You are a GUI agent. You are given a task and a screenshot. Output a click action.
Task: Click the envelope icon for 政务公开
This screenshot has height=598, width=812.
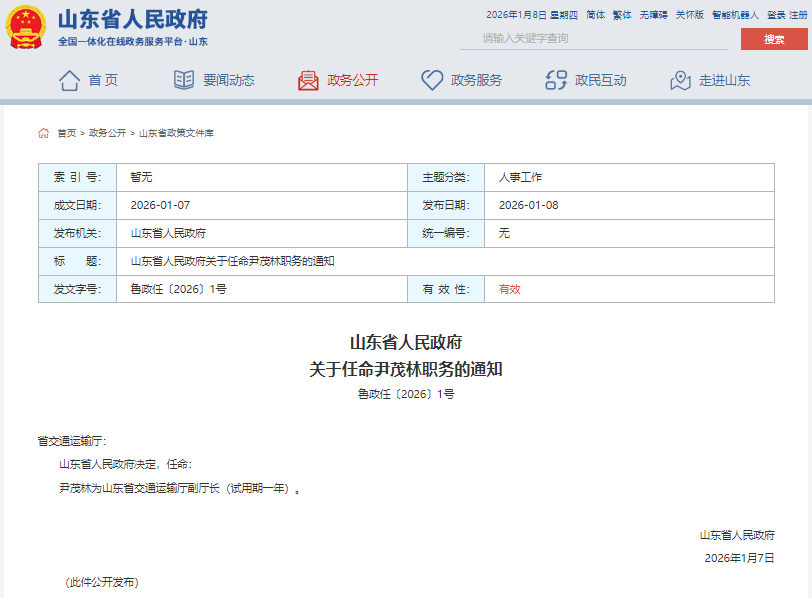point(308,80)
